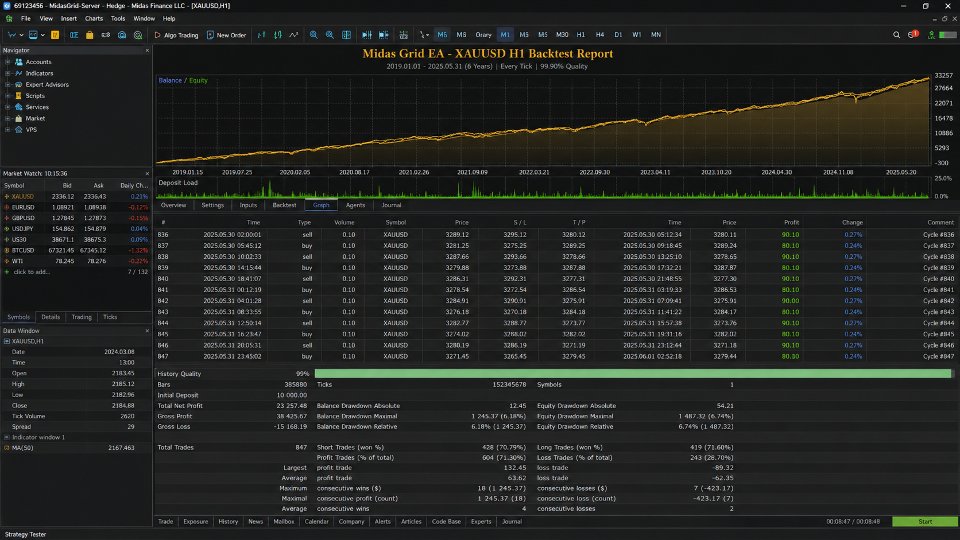Click the connection status person icon
The image size is (960, 540).
click(931, 35)
